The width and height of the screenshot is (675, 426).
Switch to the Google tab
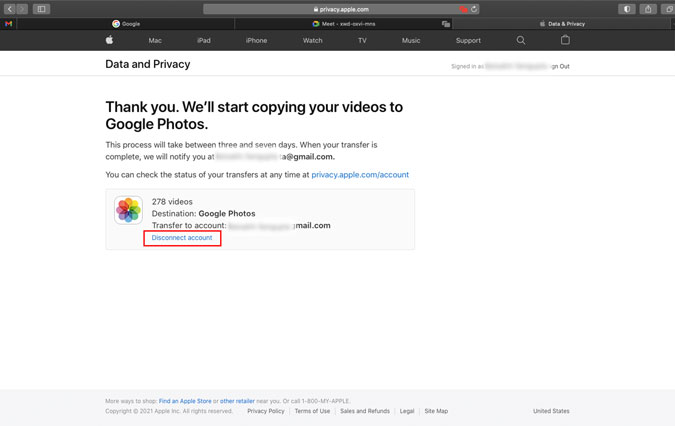click(126, 24)
